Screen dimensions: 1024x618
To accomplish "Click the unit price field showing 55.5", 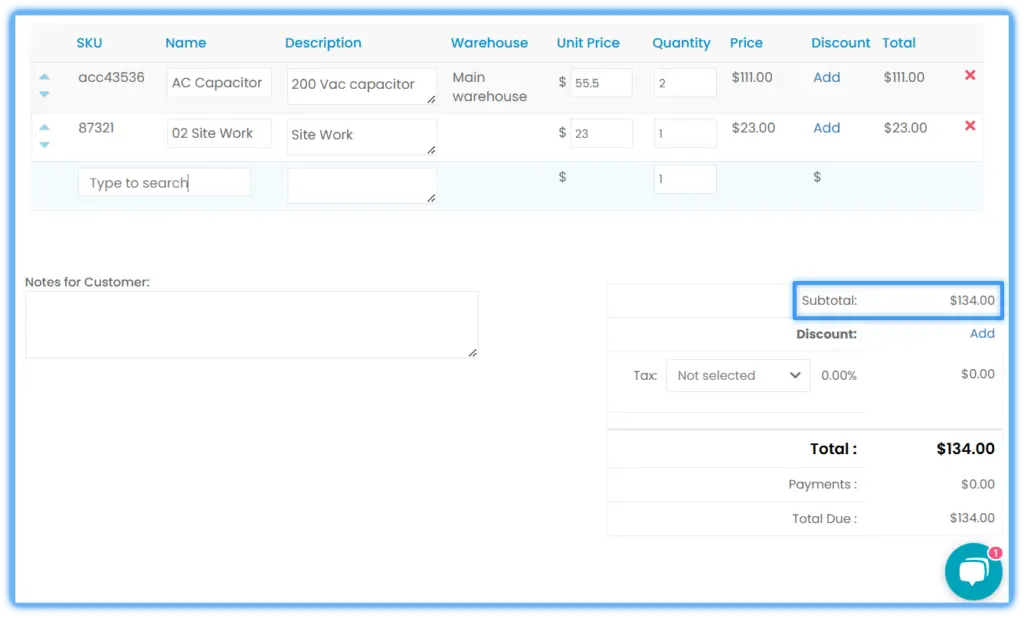I will tap(601, 83).
